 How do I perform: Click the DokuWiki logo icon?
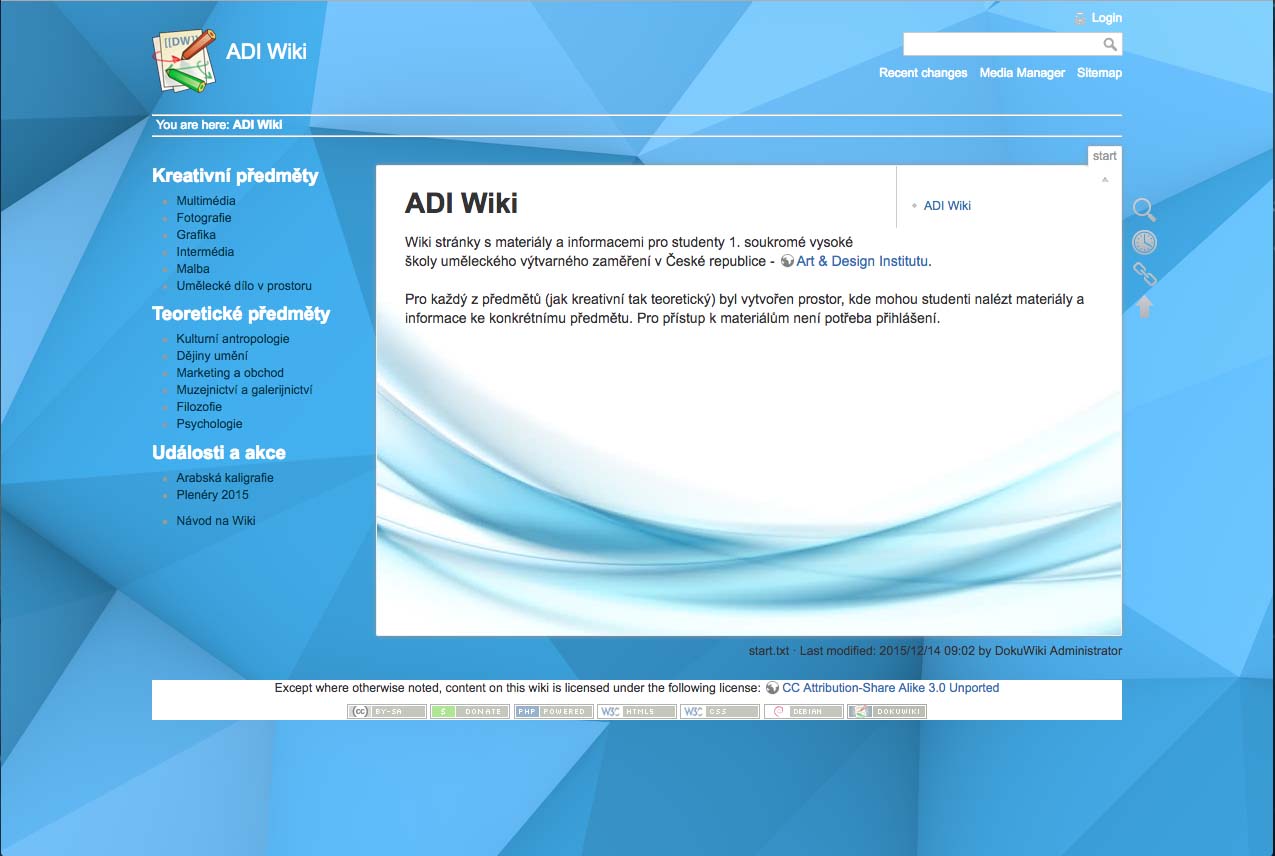click(185, 60)
